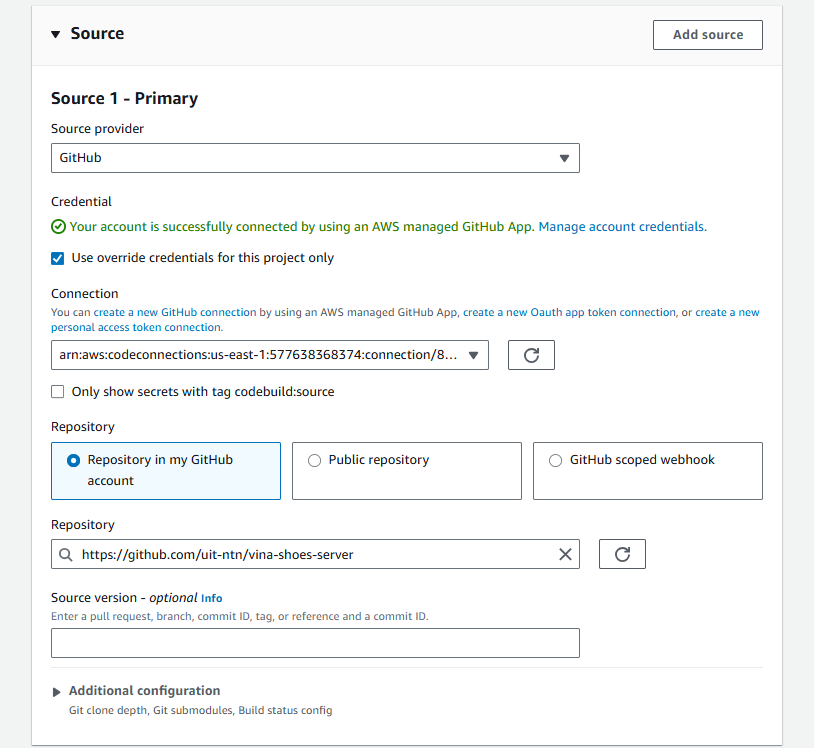
Task: Click the magnifier icon in Repository field
Action: 66,554
